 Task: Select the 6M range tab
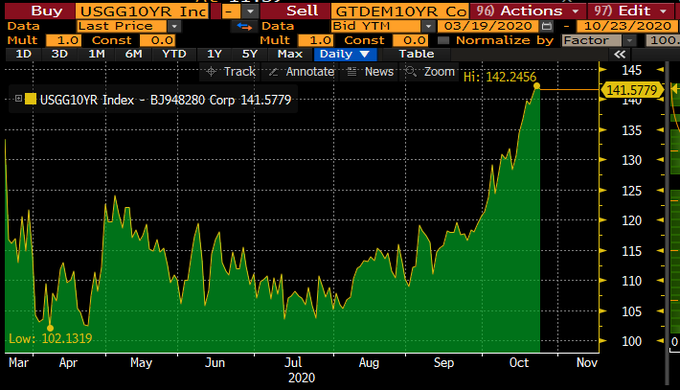click(x=134, y=54)
